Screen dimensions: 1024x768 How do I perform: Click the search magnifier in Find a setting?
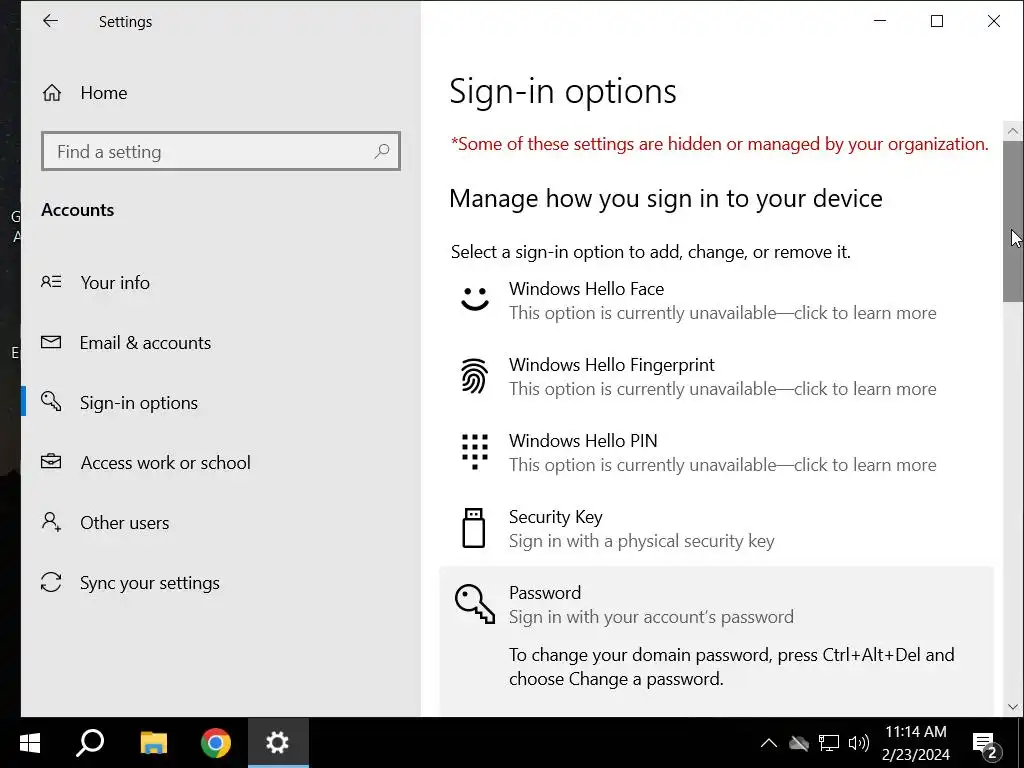[x=382, y=152]
